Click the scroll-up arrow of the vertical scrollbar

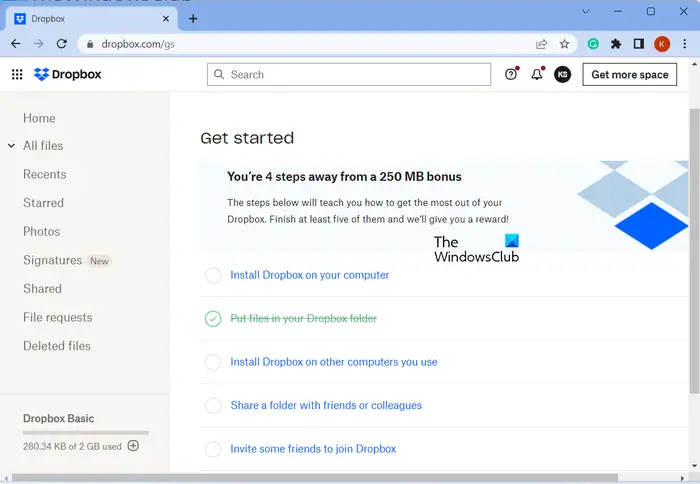[x=694, y=64]
